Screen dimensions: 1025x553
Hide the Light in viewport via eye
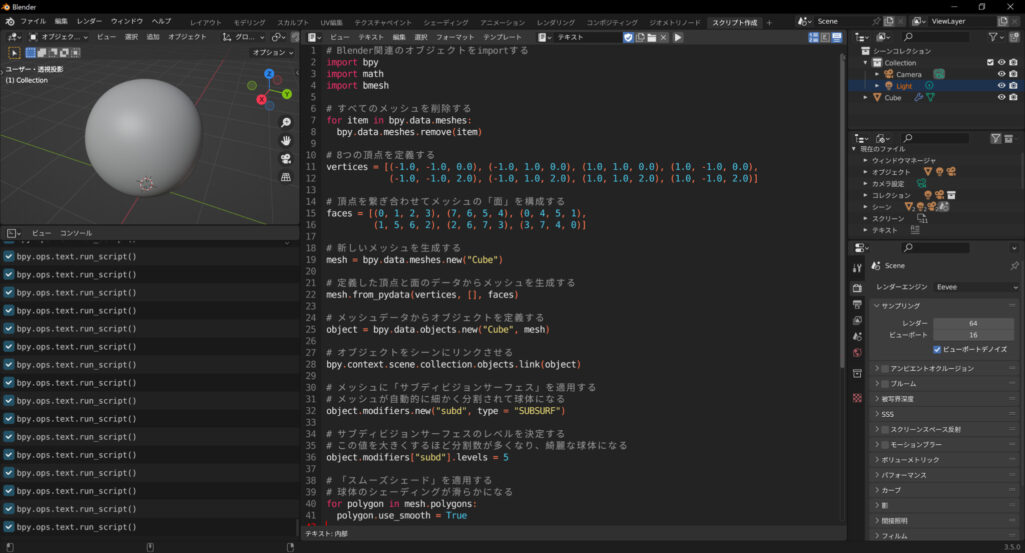[x=1001, y=86]
